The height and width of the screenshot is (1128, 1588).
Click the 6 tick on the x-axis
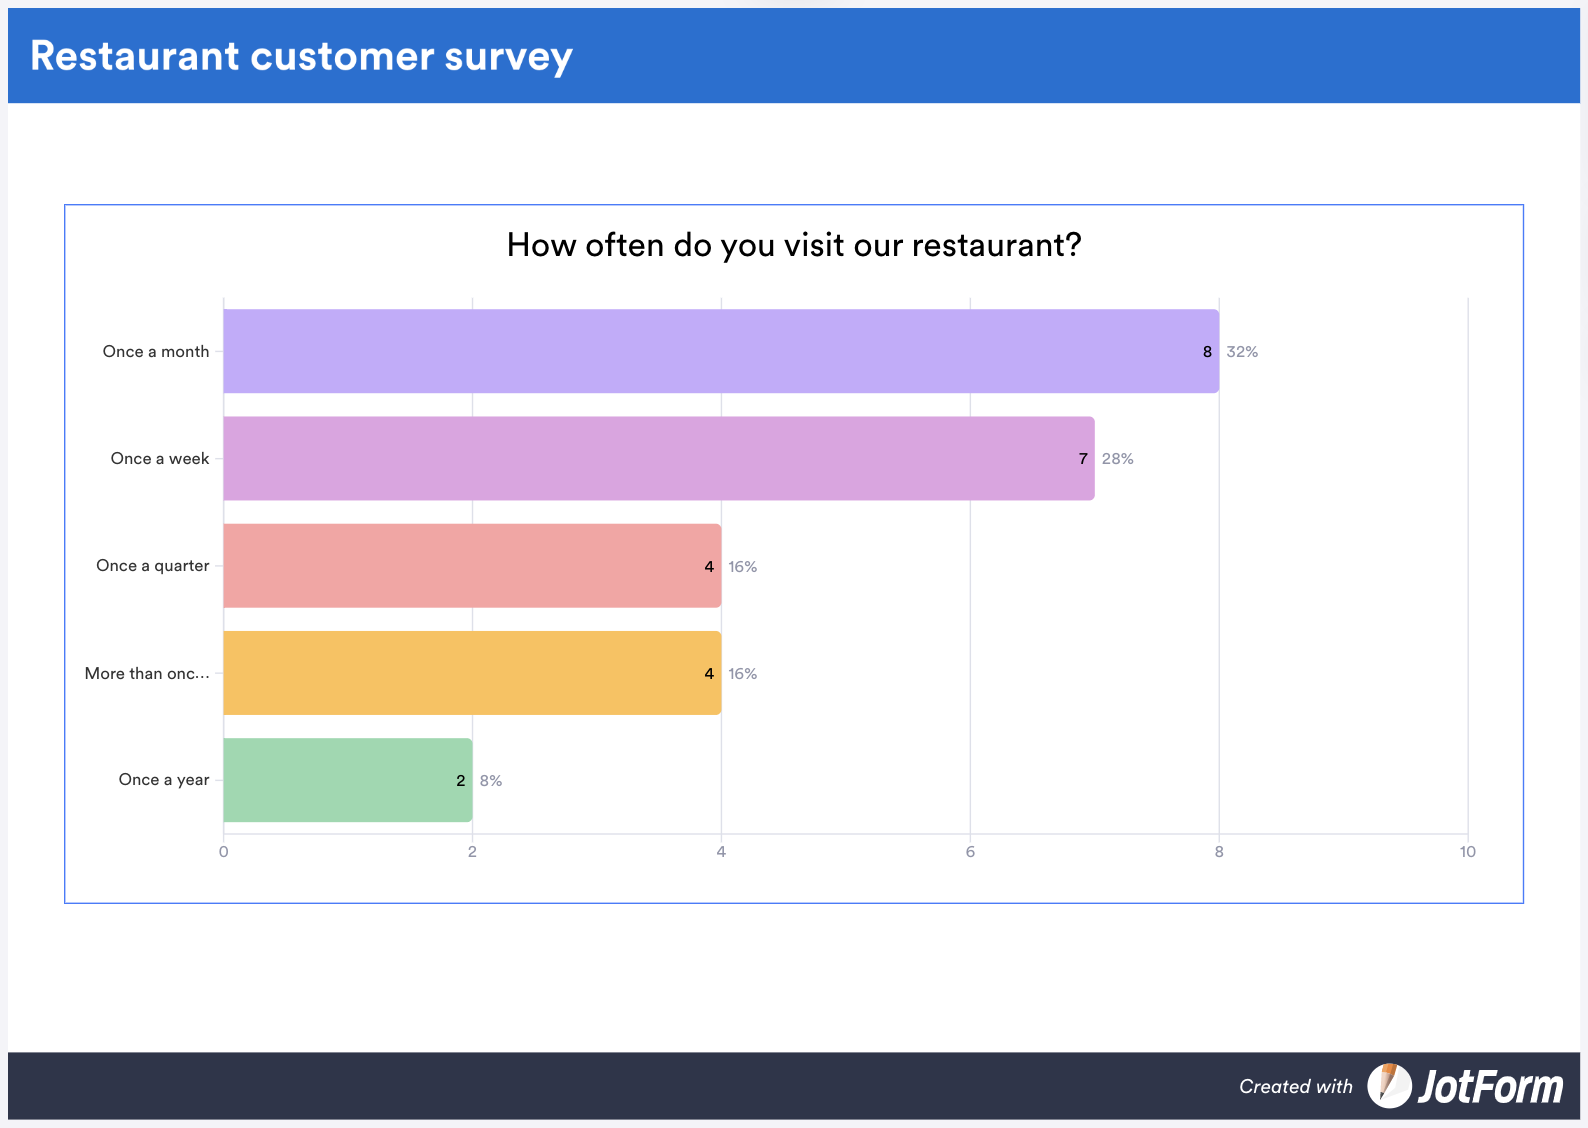click(970, 852)
